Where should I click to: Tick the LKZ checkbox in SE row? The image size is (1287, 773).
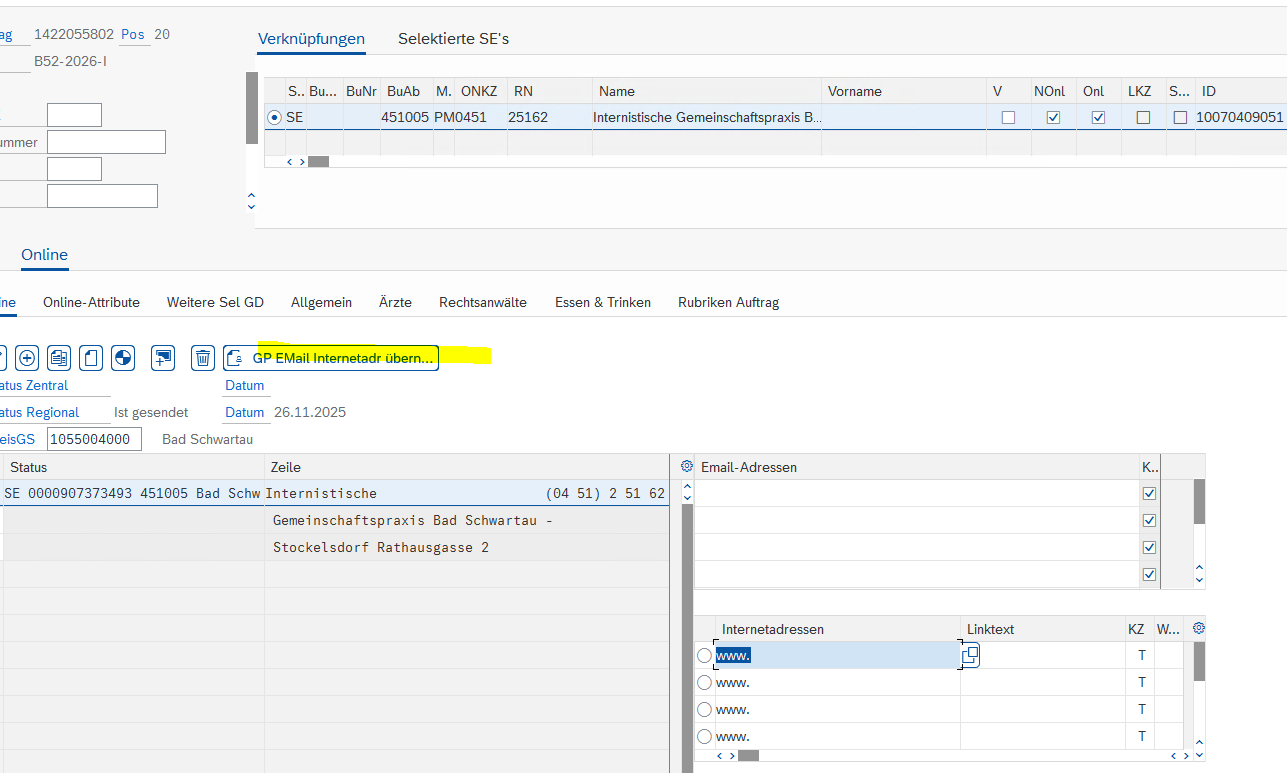pyautogui.click(x=1143, y=117)
